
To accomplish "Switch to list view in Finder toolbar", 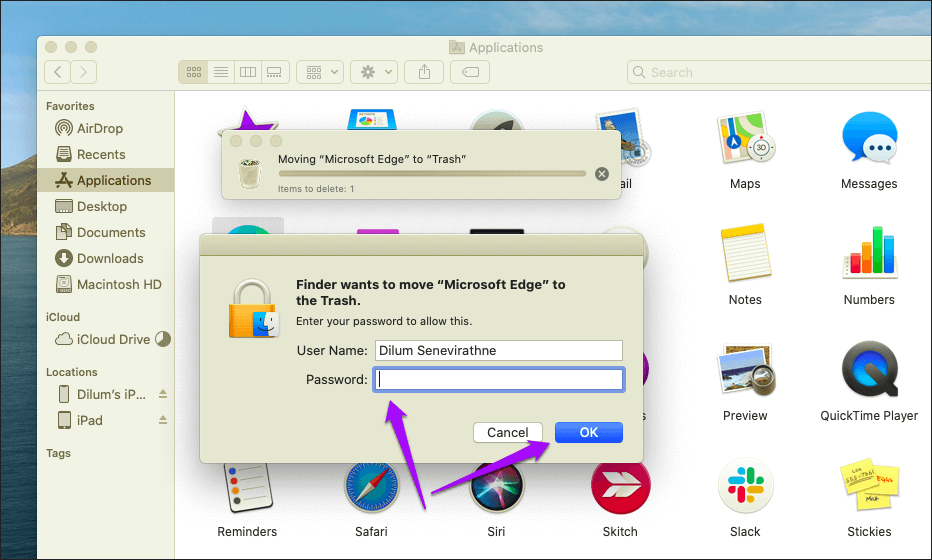I will pyautogui.click(x=221, y=72).
